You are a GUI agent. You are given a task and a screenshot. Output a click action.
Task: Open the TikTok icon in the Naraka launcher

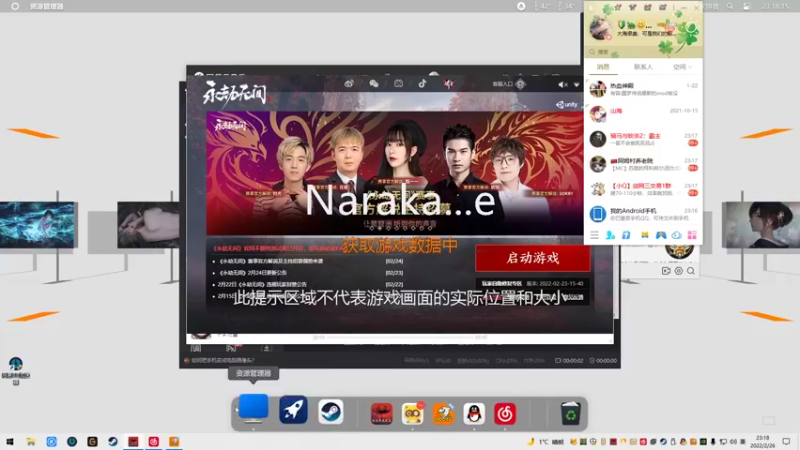point(422,84)
